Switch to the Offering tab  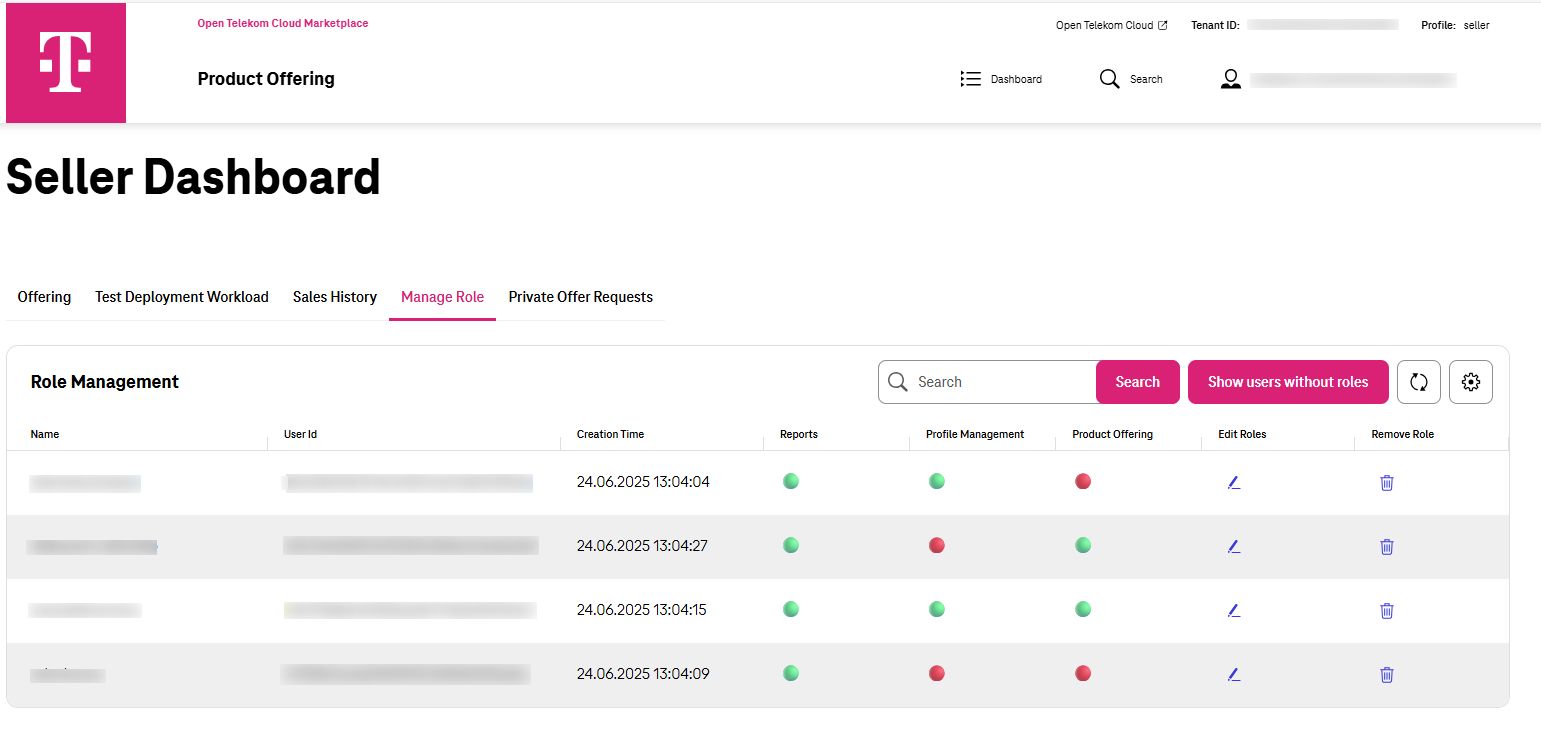(44, 297)
